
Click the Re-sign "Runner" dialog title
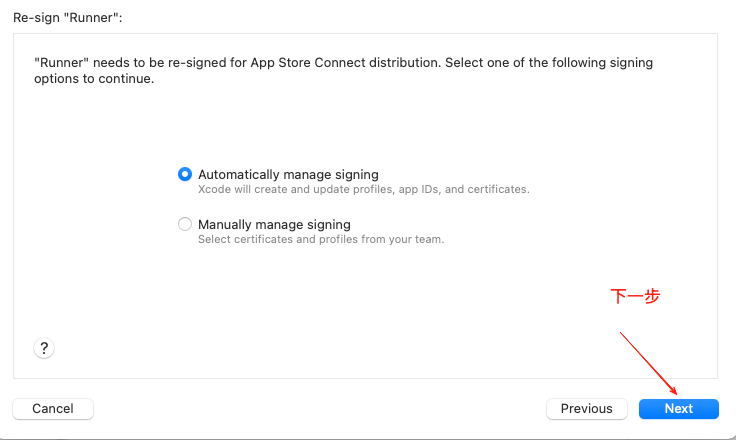68,18
